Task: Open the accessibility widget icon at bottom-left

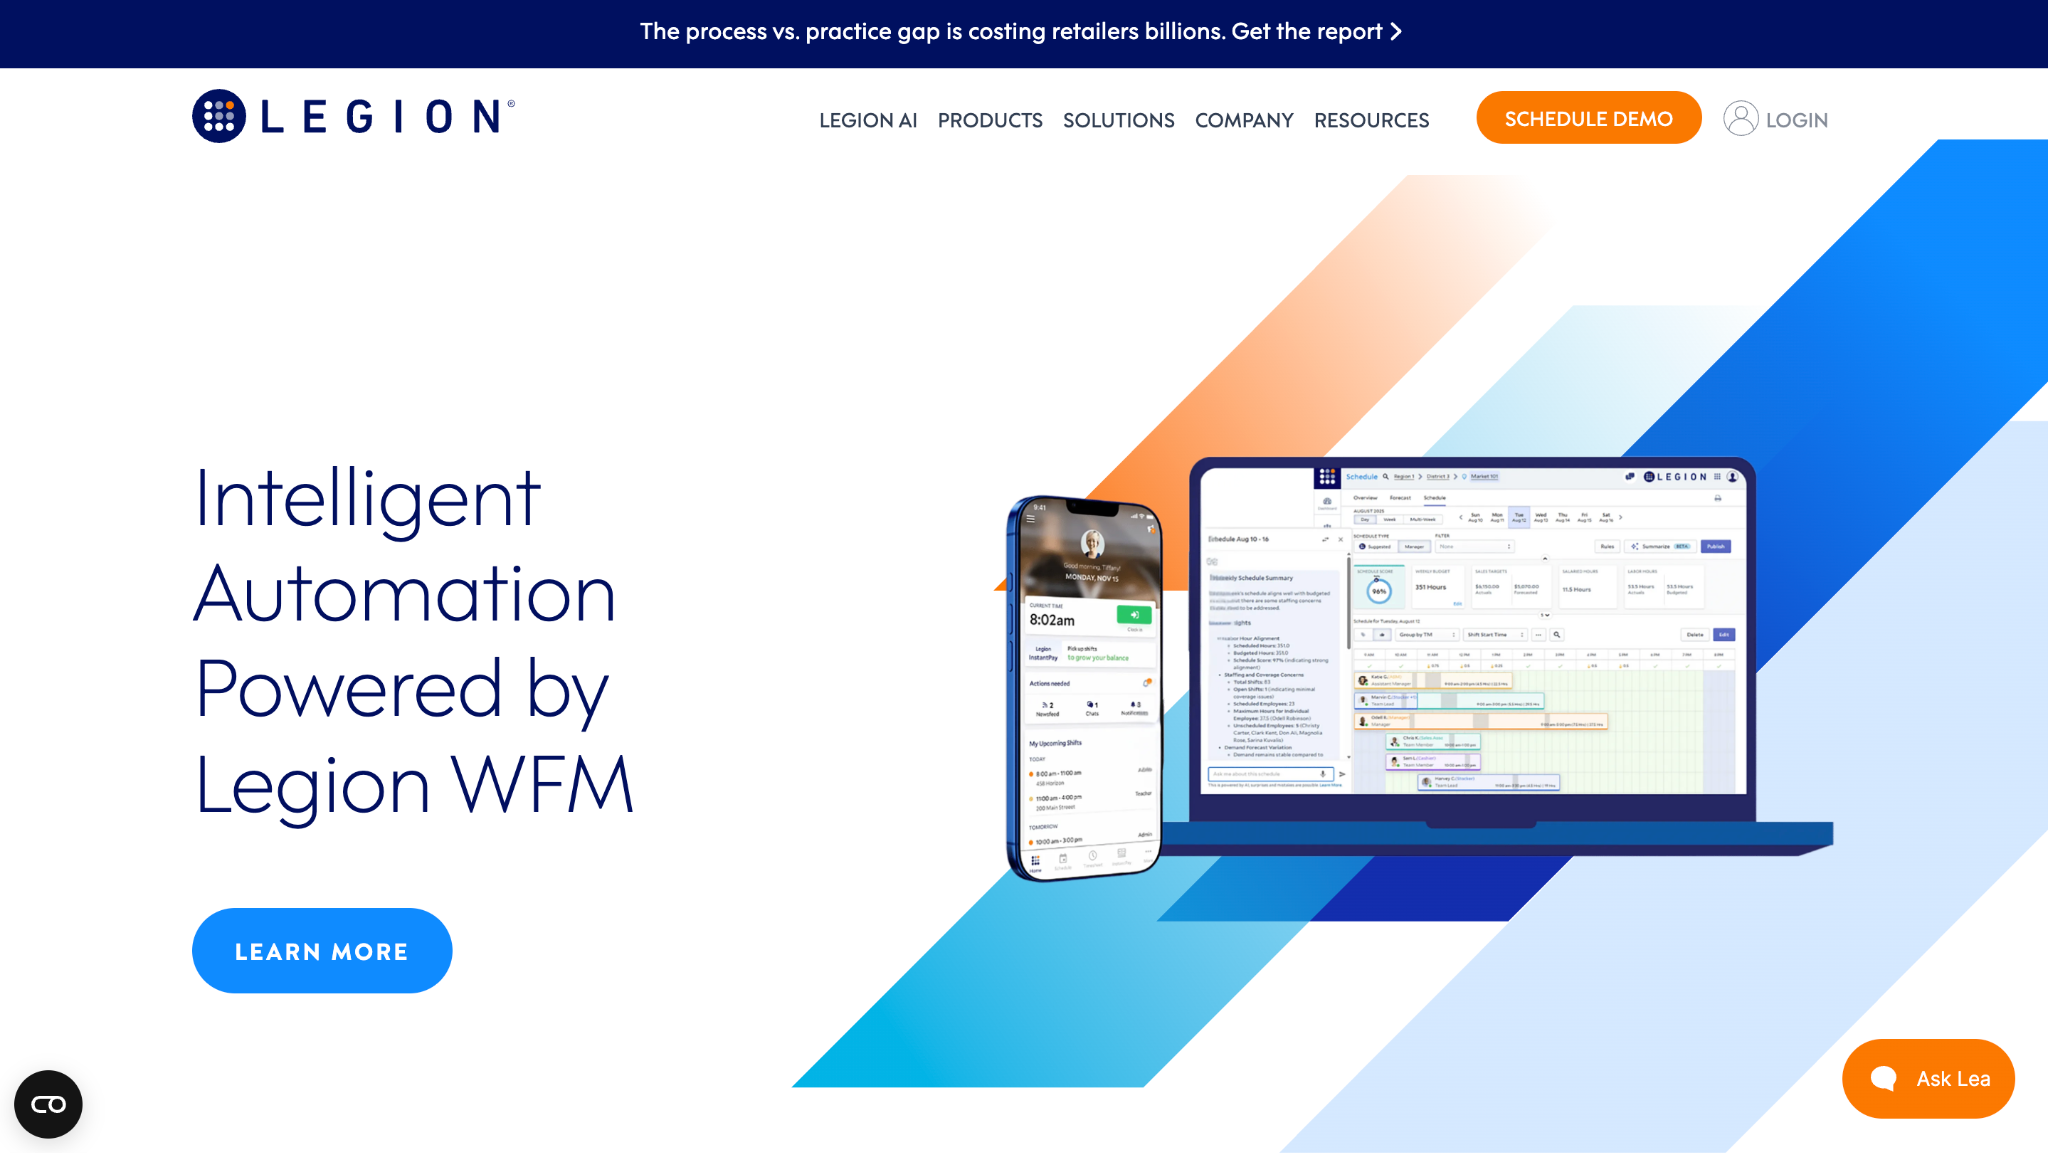Action: click(48, 1104)
